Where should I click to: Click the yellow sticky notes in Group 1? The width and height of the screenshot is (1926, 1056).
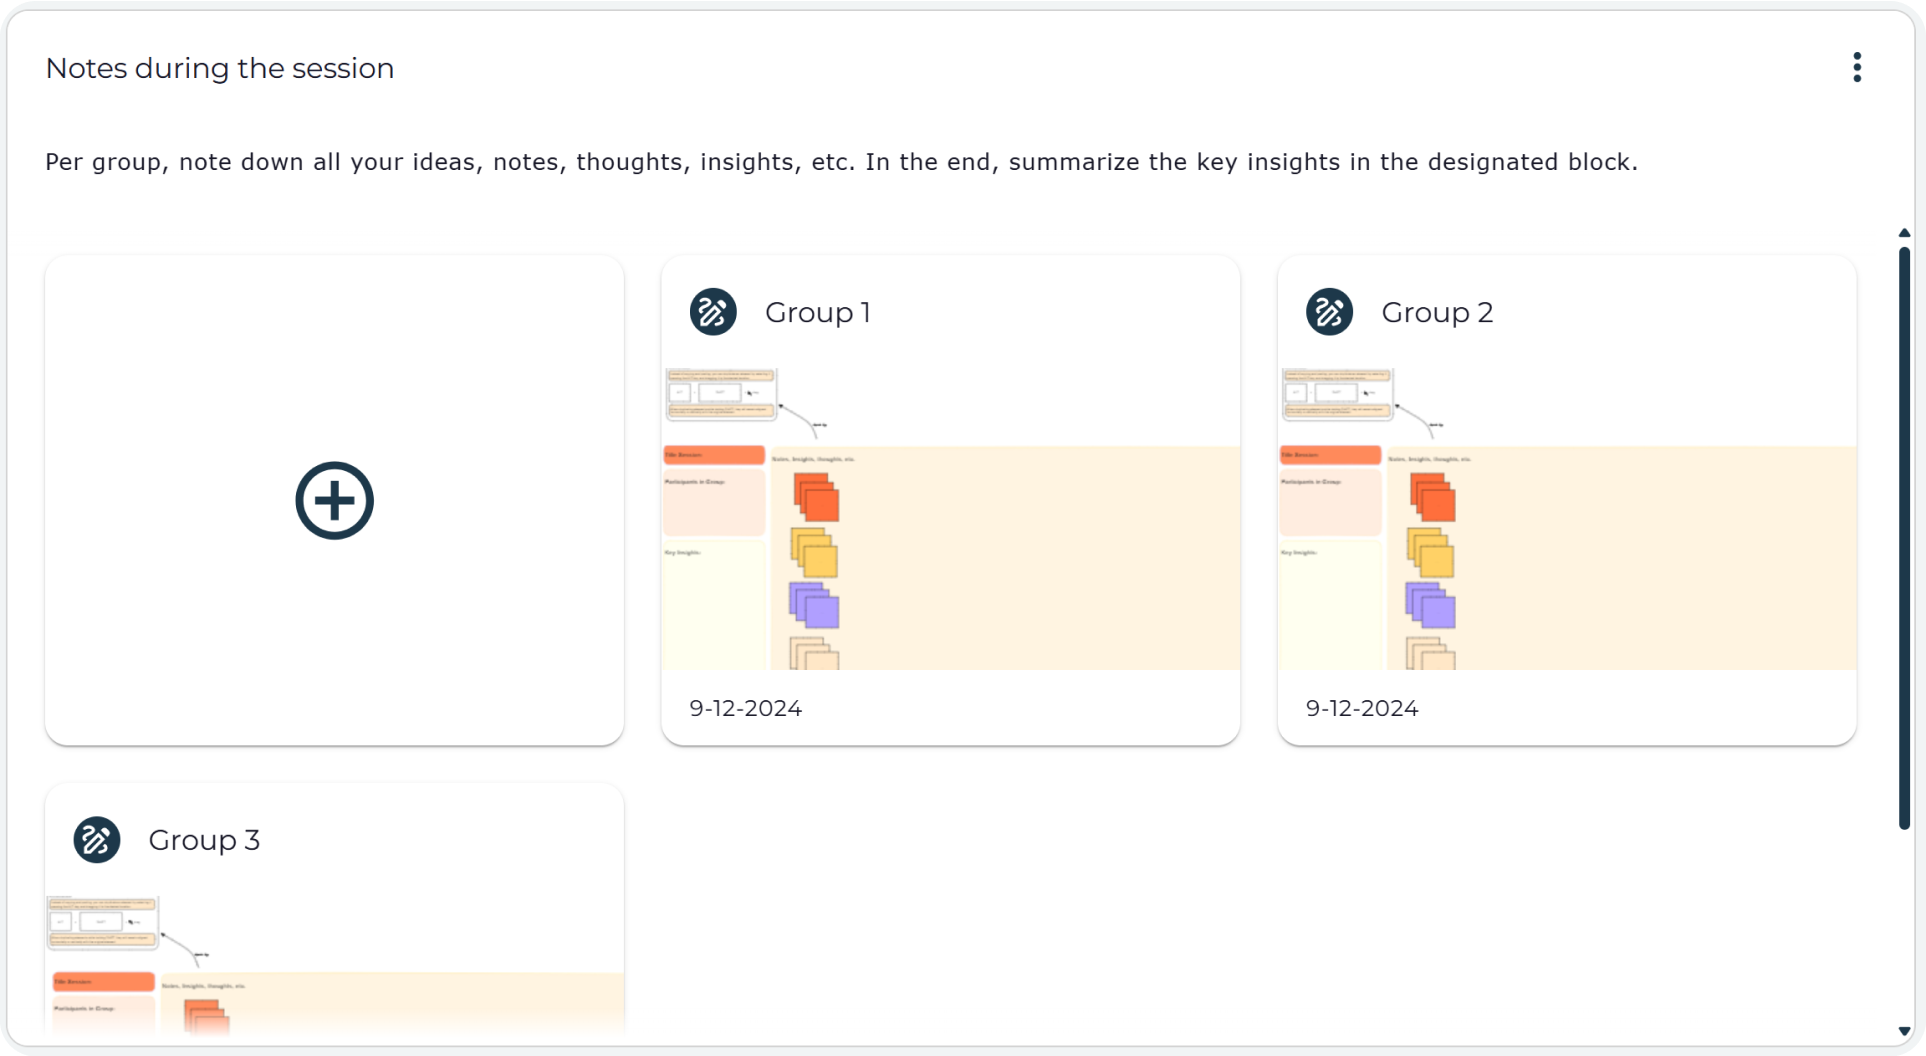[x=815, y=553]
